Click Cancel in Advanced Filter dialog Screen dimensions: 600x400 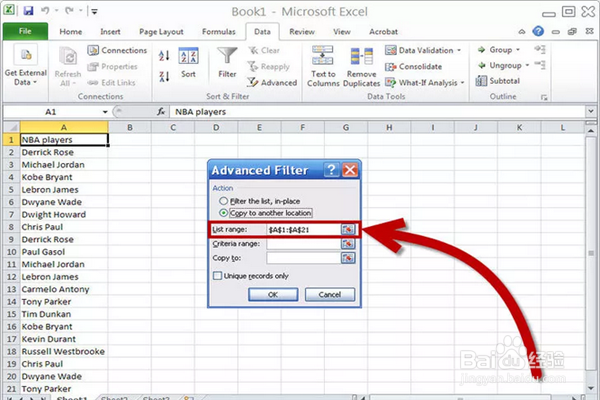tap(329, 294)
